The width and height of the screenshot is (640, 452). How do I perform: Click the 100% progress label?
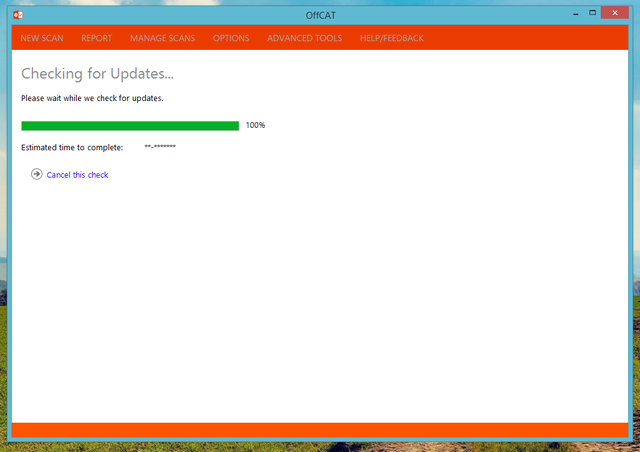coord(255,126)
